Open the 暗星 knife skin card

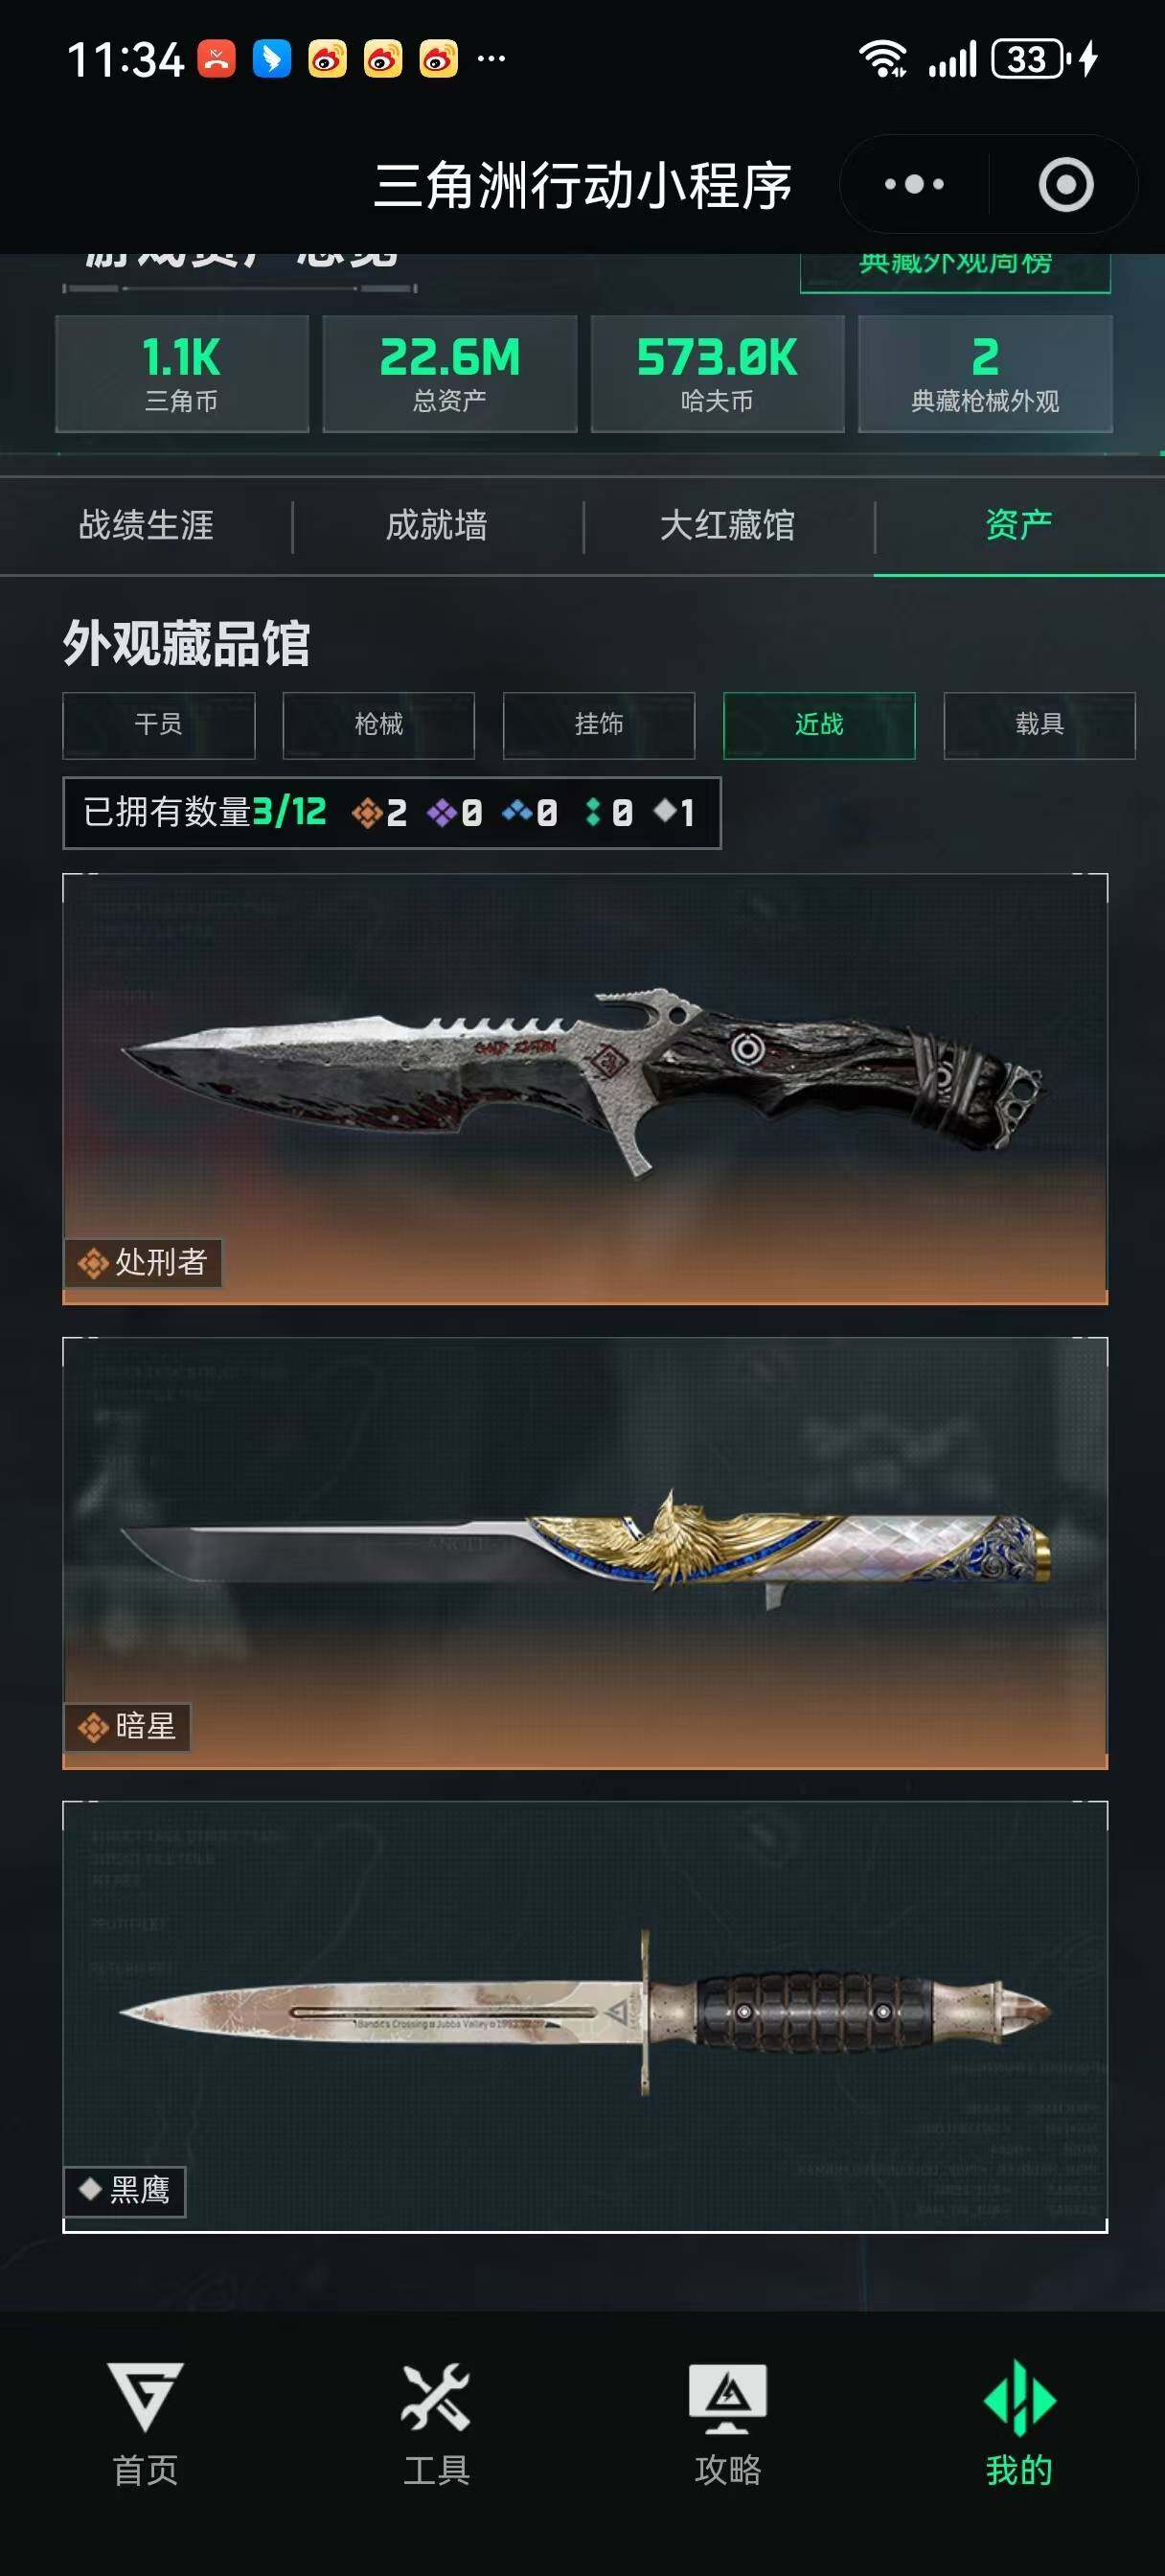click(x=585, y=1553)
